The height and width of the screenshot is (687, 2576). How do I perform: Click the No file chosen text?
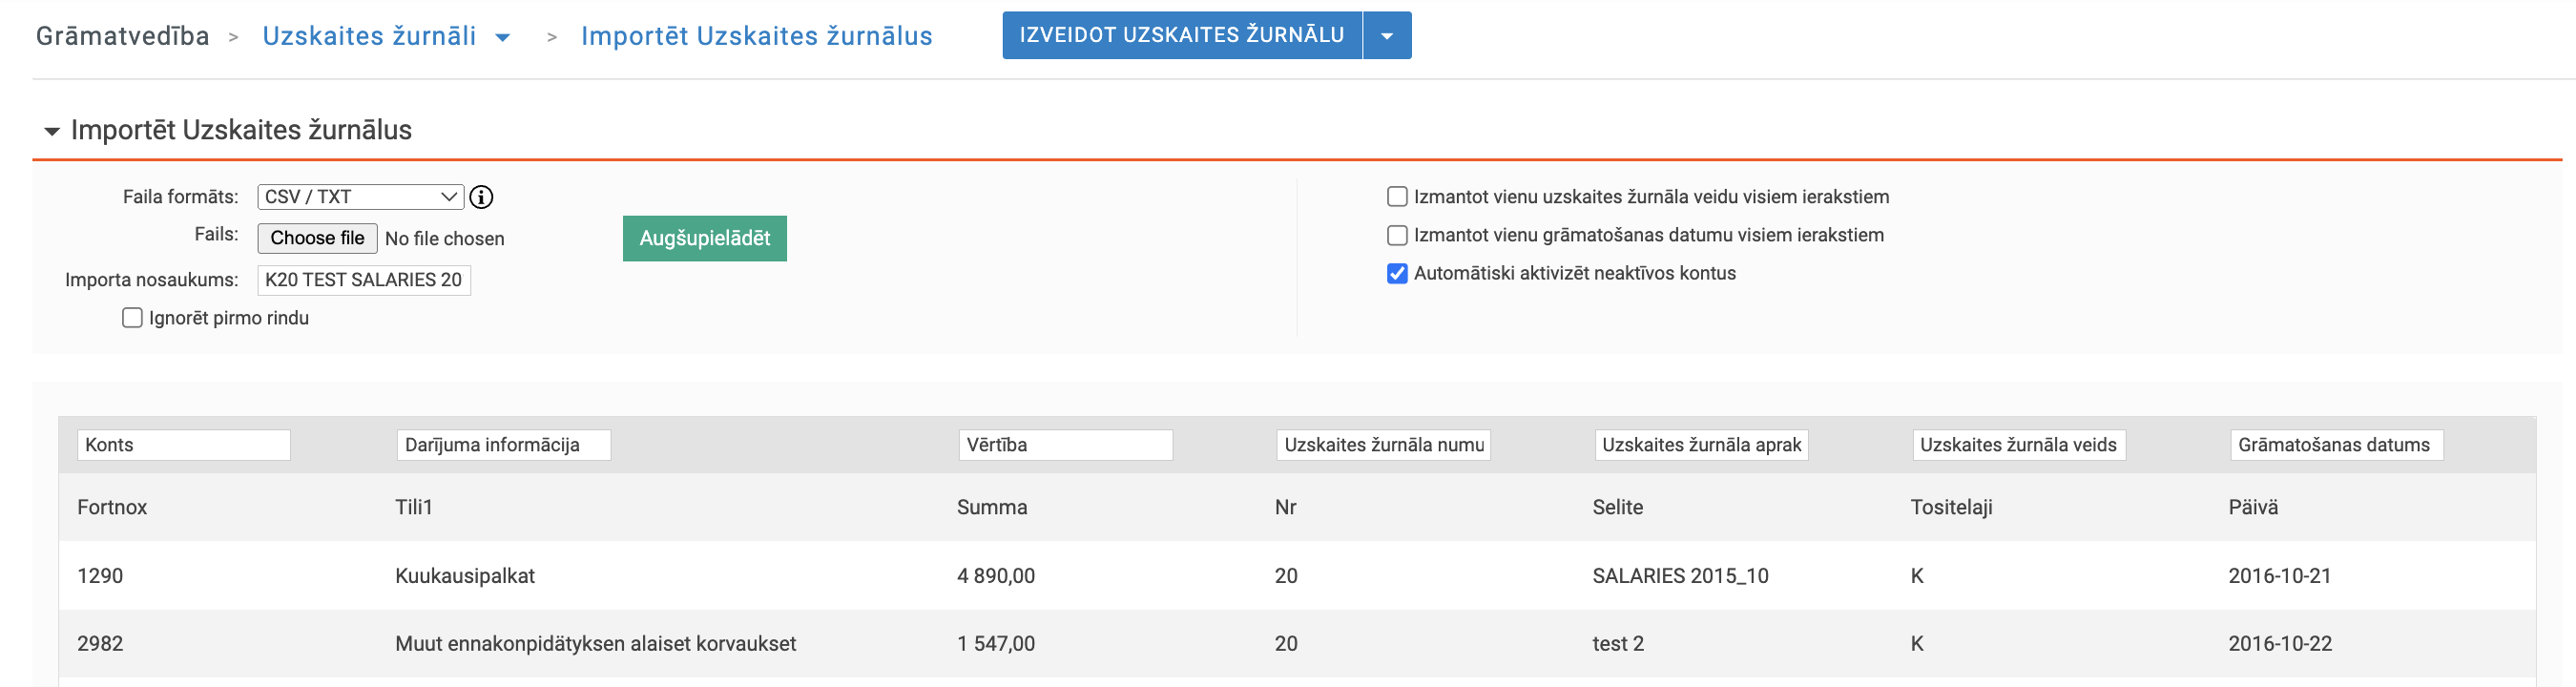tap(445, 239)
